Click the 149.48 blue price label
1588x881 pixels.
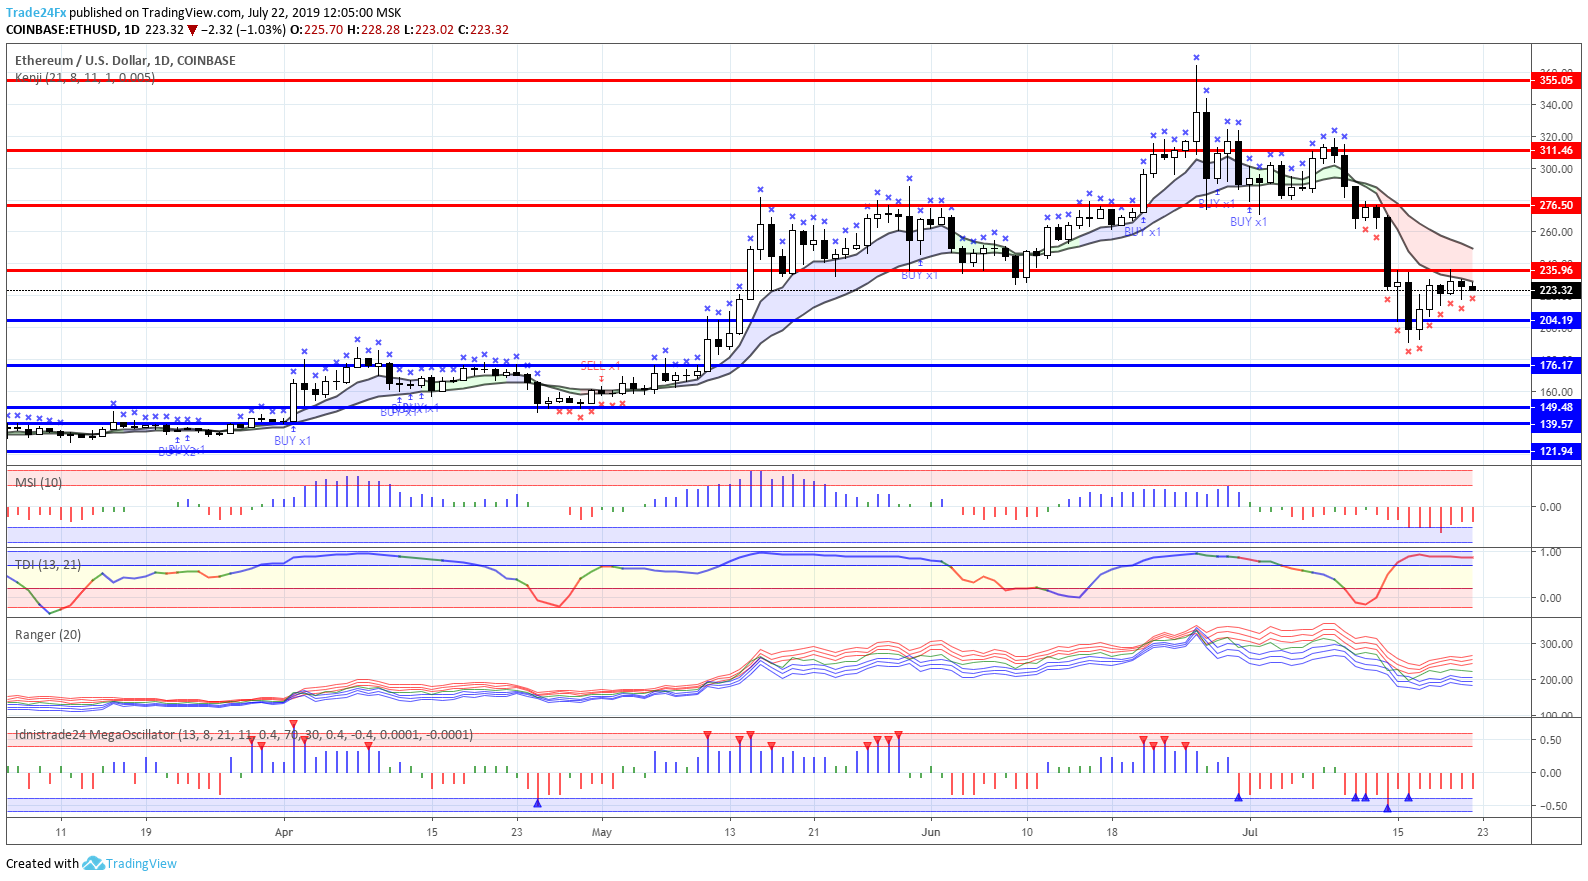click(1556, 407)
